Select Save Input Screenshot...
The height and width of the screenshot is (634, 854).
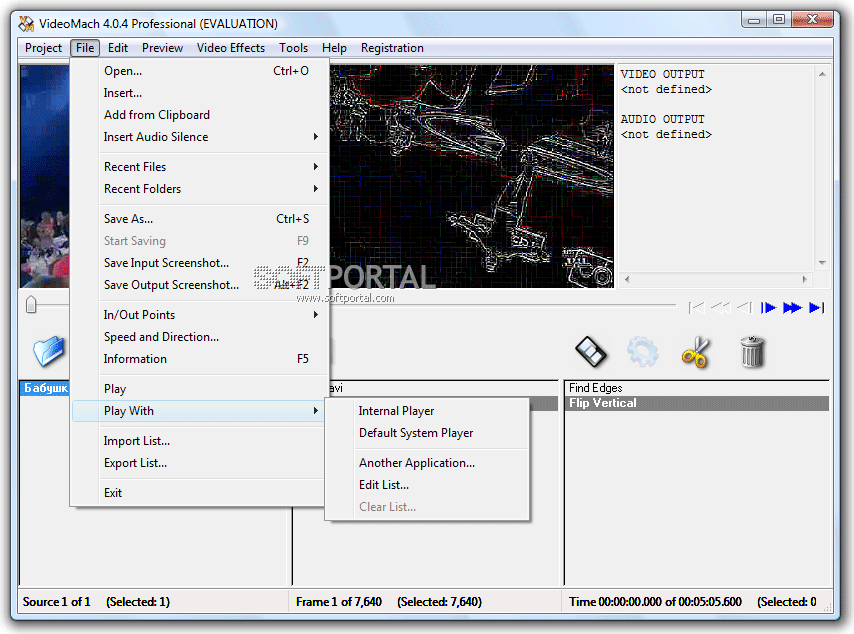pyautogui.click(x=200, y=263)
